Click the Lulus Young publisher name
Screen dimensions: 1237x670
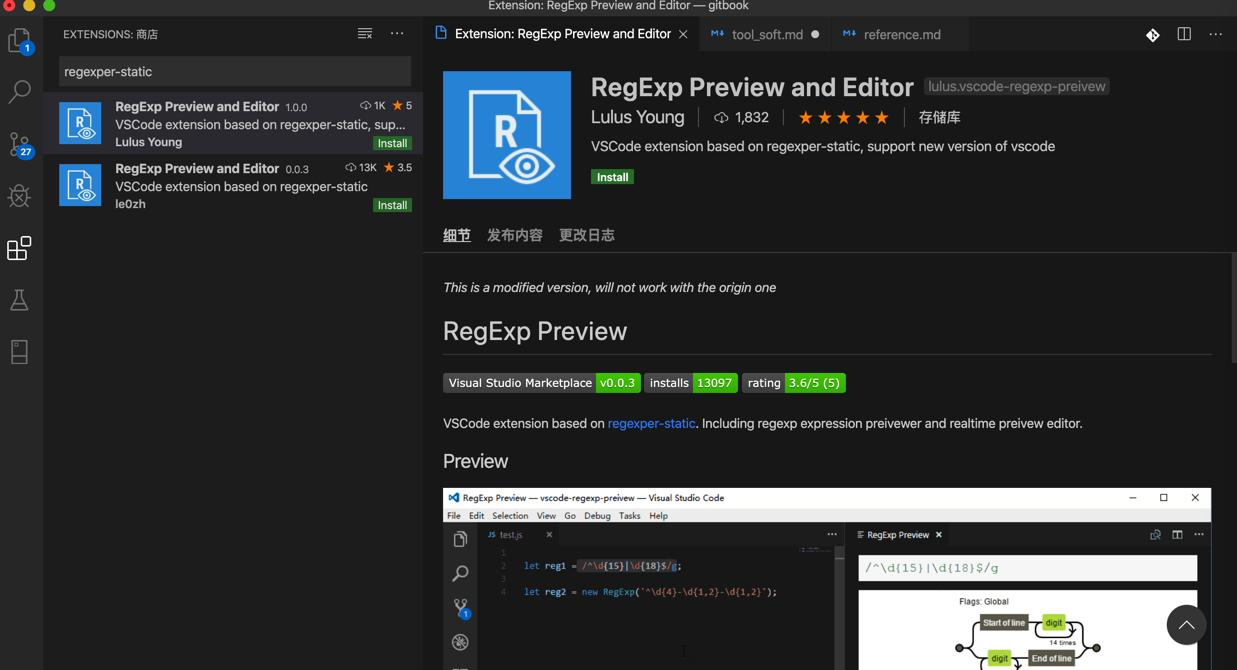coord(638,117)
